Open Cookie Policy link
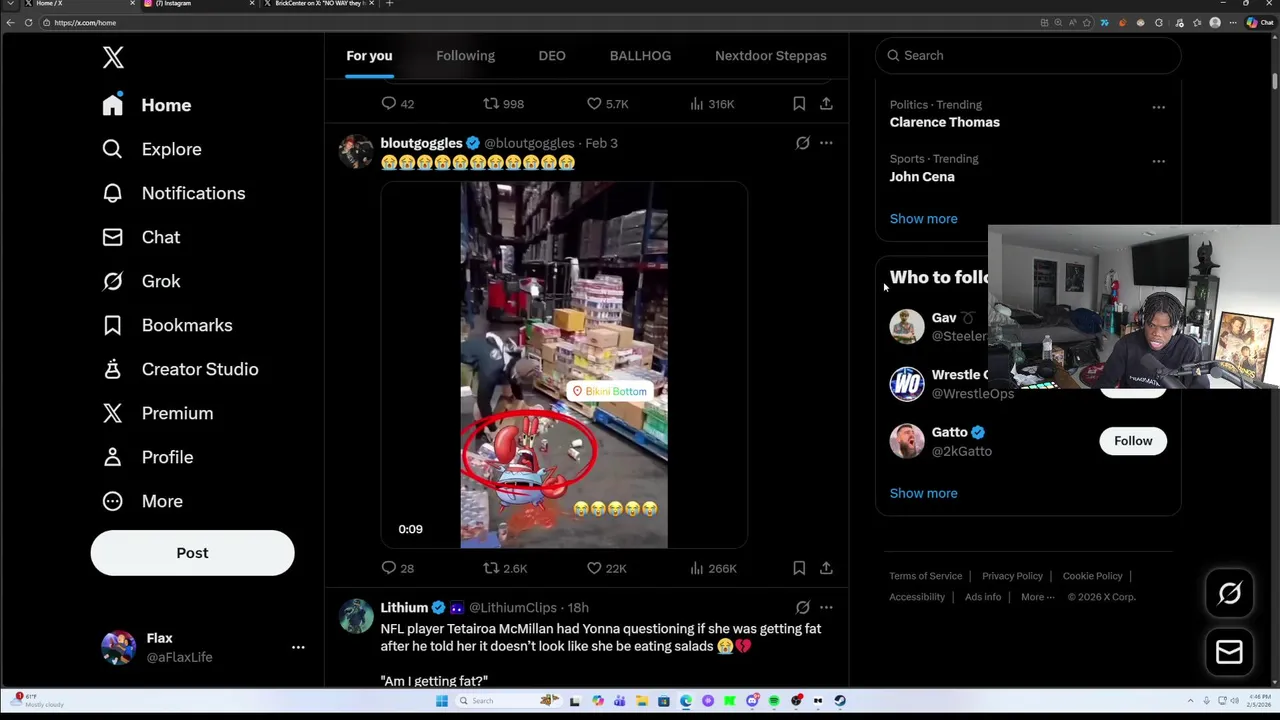 coord(1092,576)
